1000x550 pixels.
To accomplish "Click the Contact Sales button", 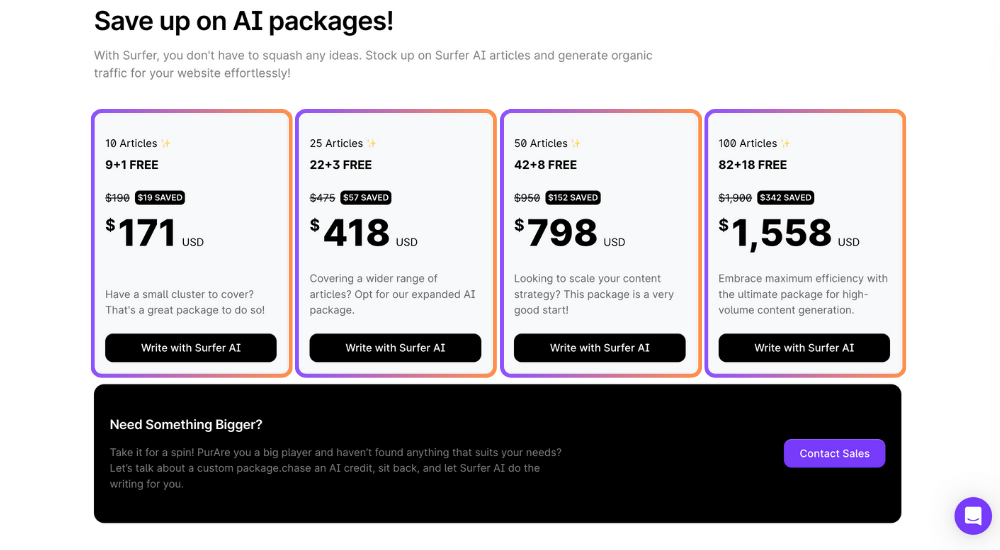I will pyautogui.click(x=834, y=453).
